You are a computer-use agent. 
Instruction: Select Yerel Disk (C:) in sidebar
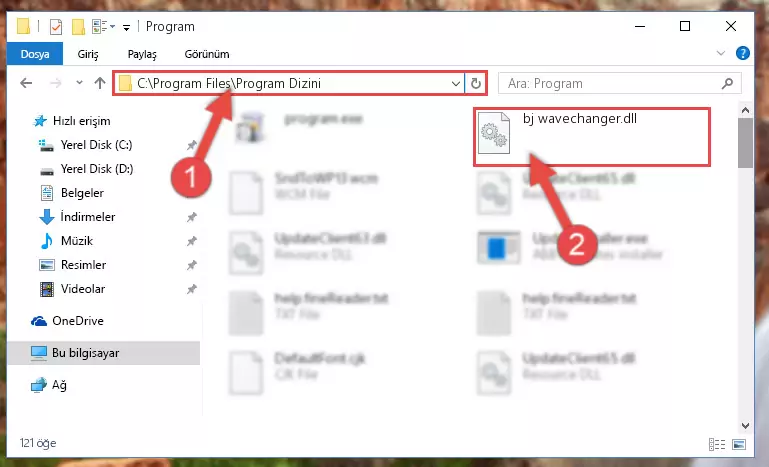pos(96,145)
